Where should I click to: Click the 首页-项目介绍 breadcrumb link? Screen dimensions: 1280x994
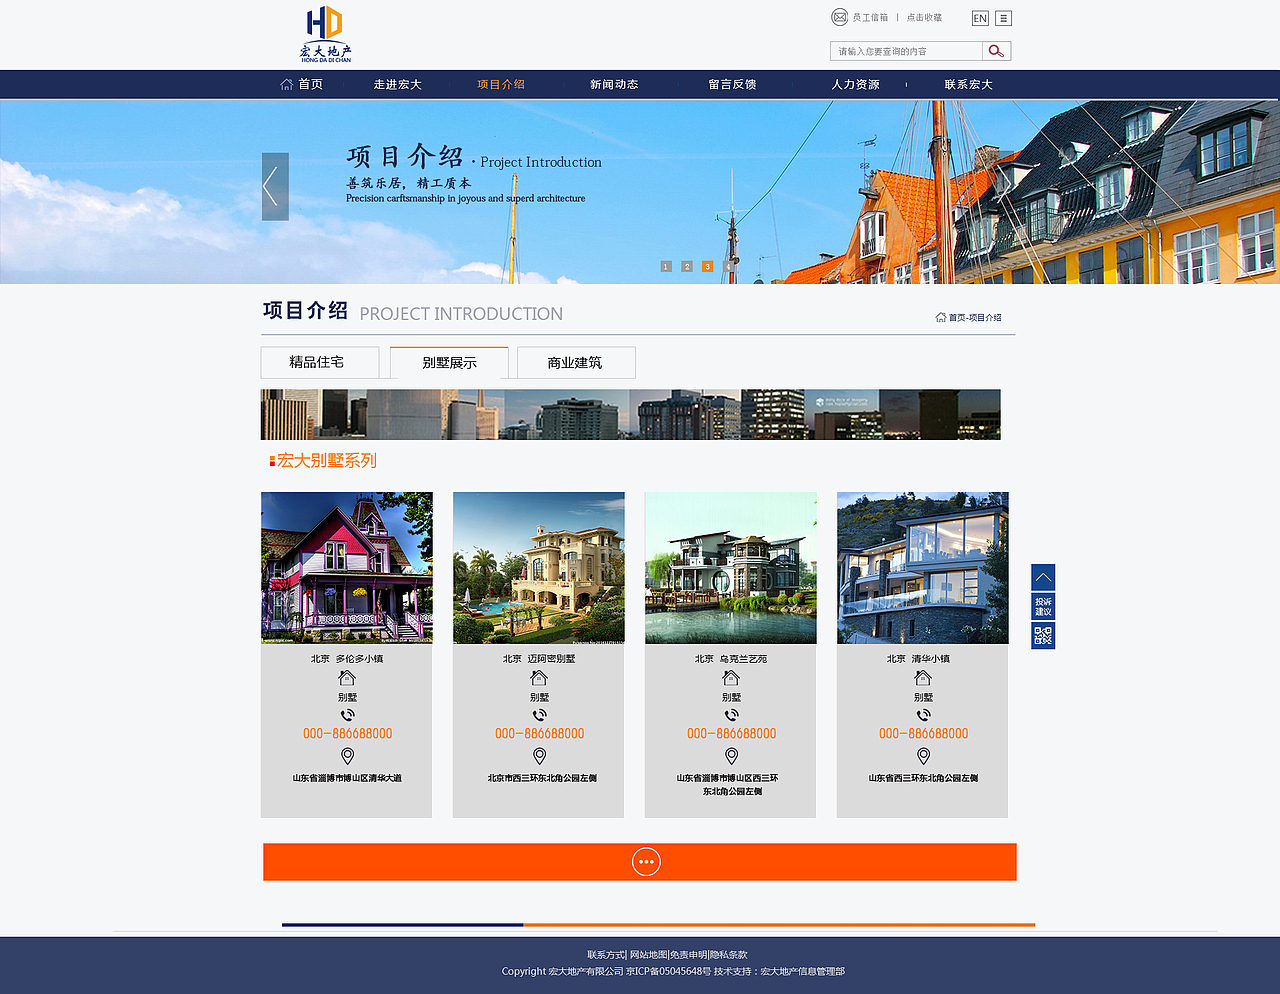975,317
